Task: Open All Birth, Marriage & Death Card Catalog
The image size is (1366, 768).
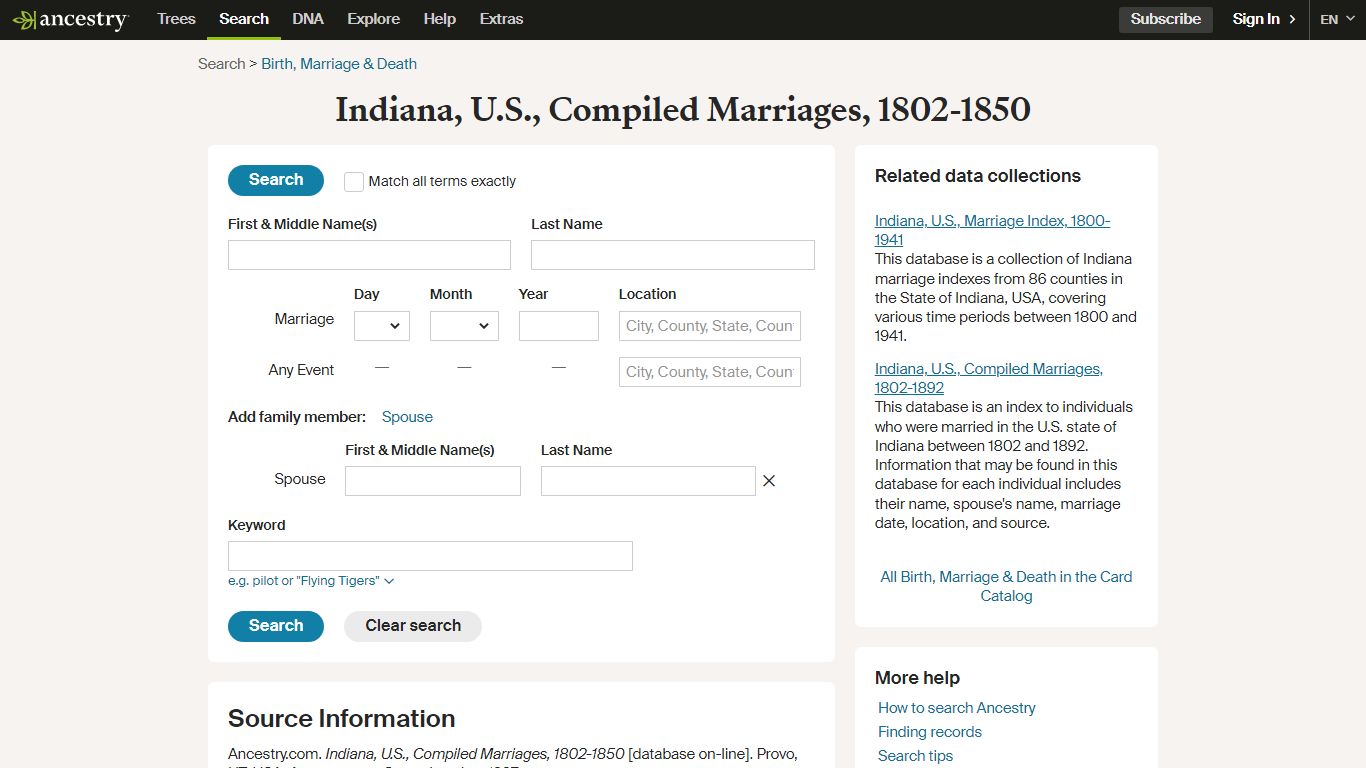Action: coord(1006,586)
